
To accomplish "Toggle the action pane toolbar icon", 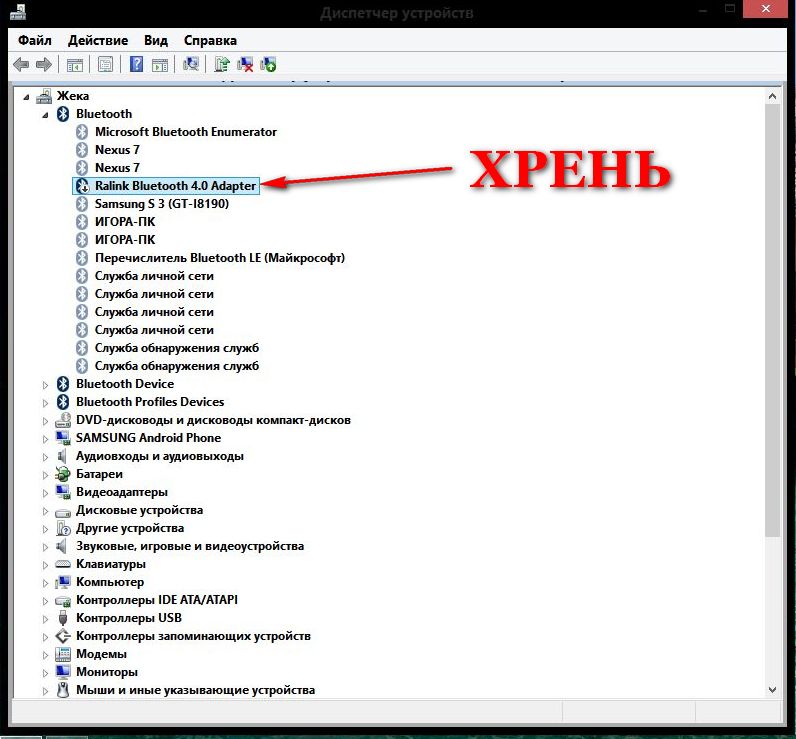I will tap(159, 64).
